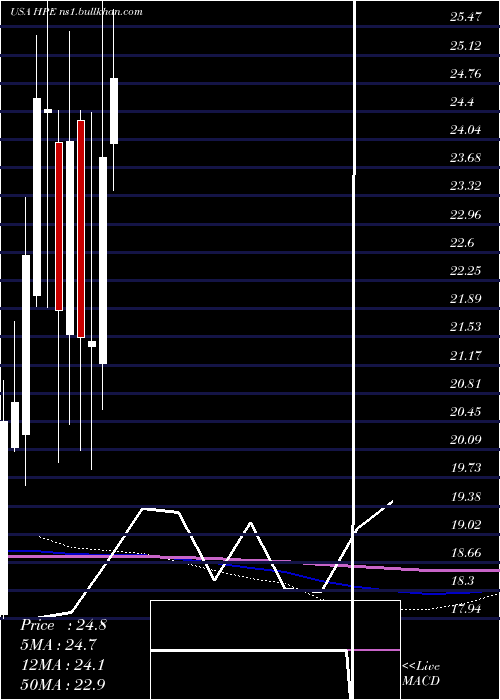Click the 22.6 price axis label
The image size is (500, 700).
click(x=462, y=242)
